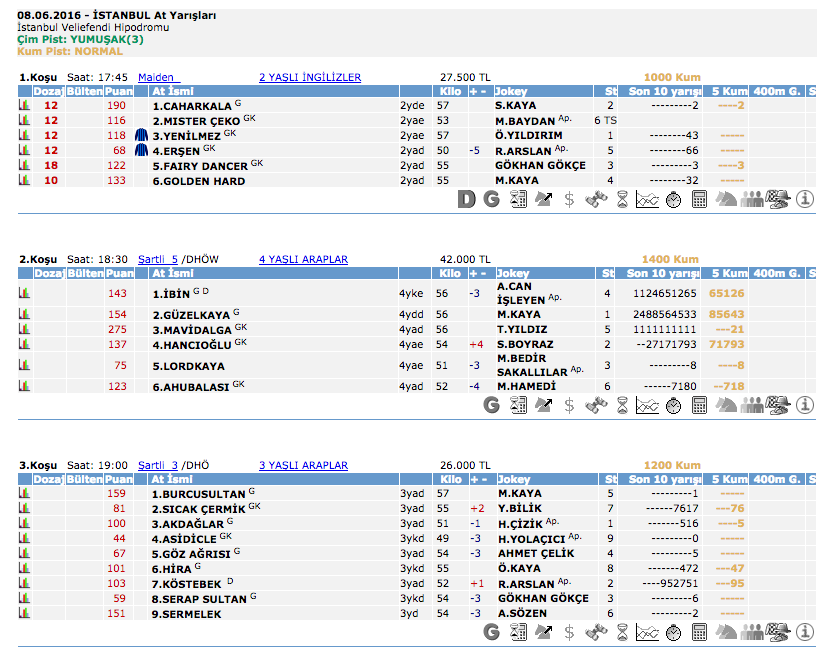Click the hourglass icon under race 3
Image resolution: width=835 pixels, height=658 pixels.
click(x=622, y=631)
